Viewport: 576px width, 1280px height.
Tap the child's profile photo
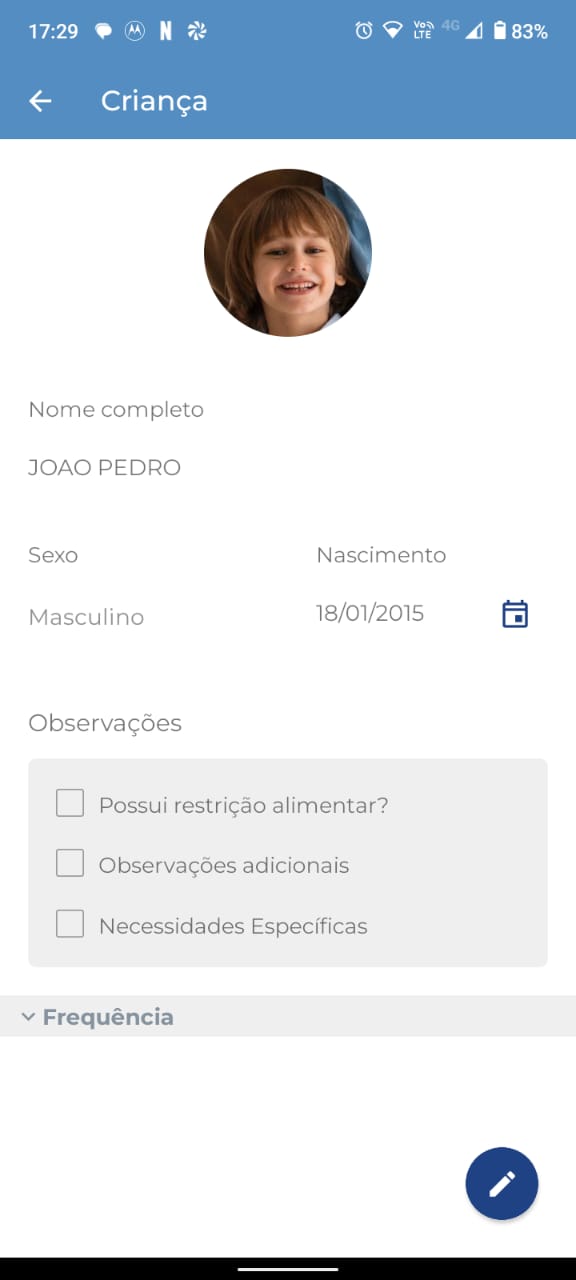tap(288, 252)
